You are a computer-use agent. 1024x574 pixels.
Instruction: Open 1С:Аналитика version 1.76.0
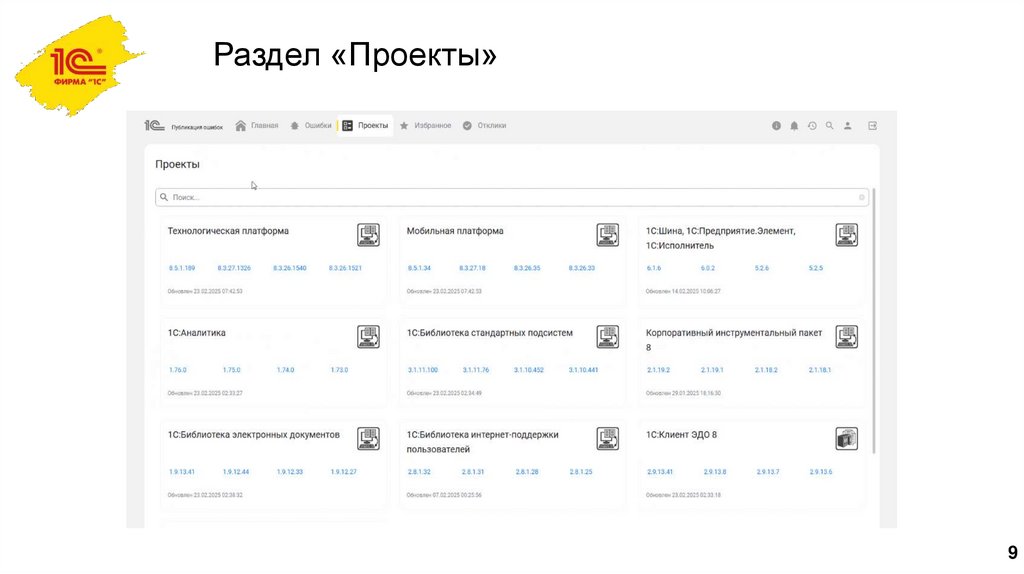pyautogui.click(x=178, y=370)
